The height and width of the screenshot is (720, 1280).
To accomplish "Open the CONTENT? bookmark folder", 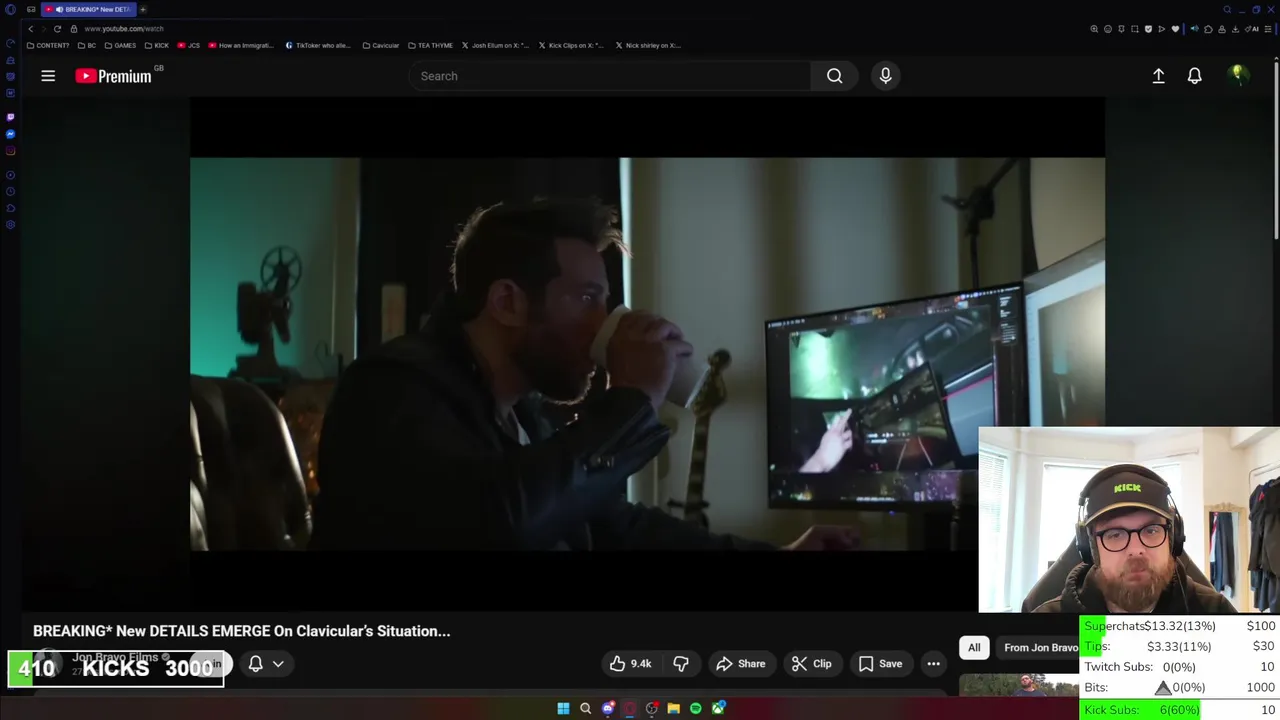I will pos(48,45).
